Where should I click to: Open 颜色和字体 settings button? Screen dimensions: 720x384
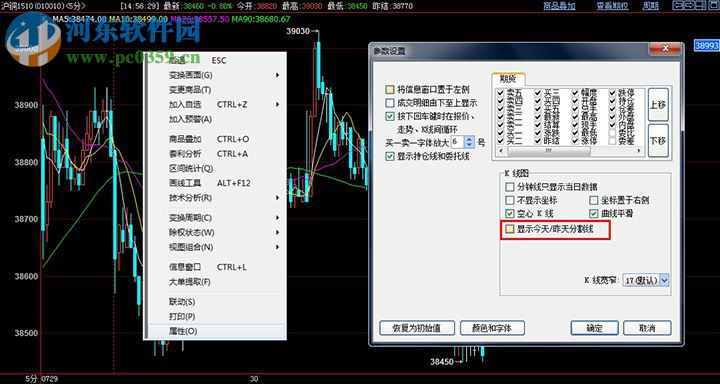point(492,328)
